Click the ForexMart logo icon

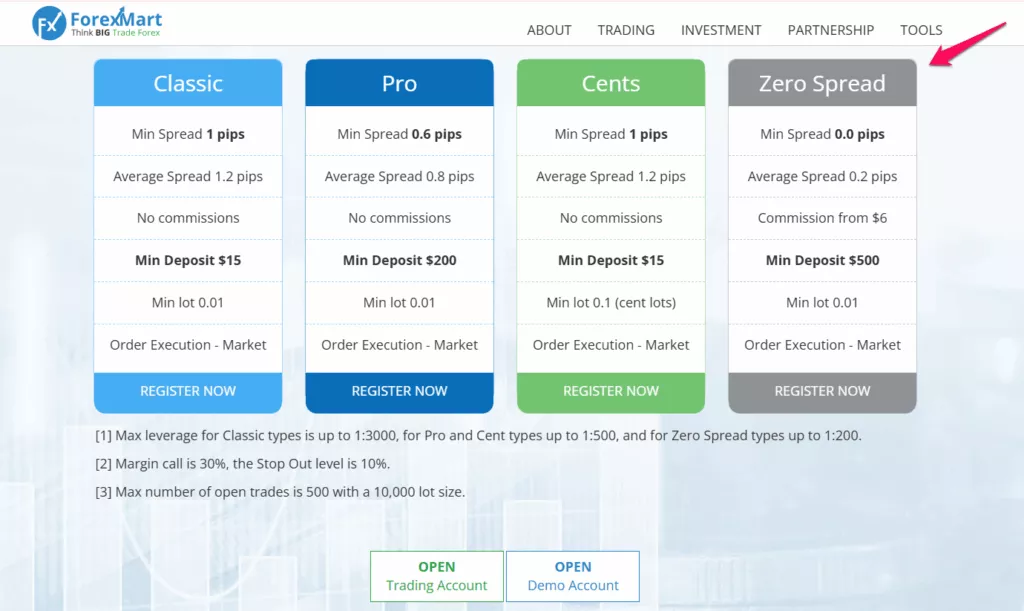point(49,23)
